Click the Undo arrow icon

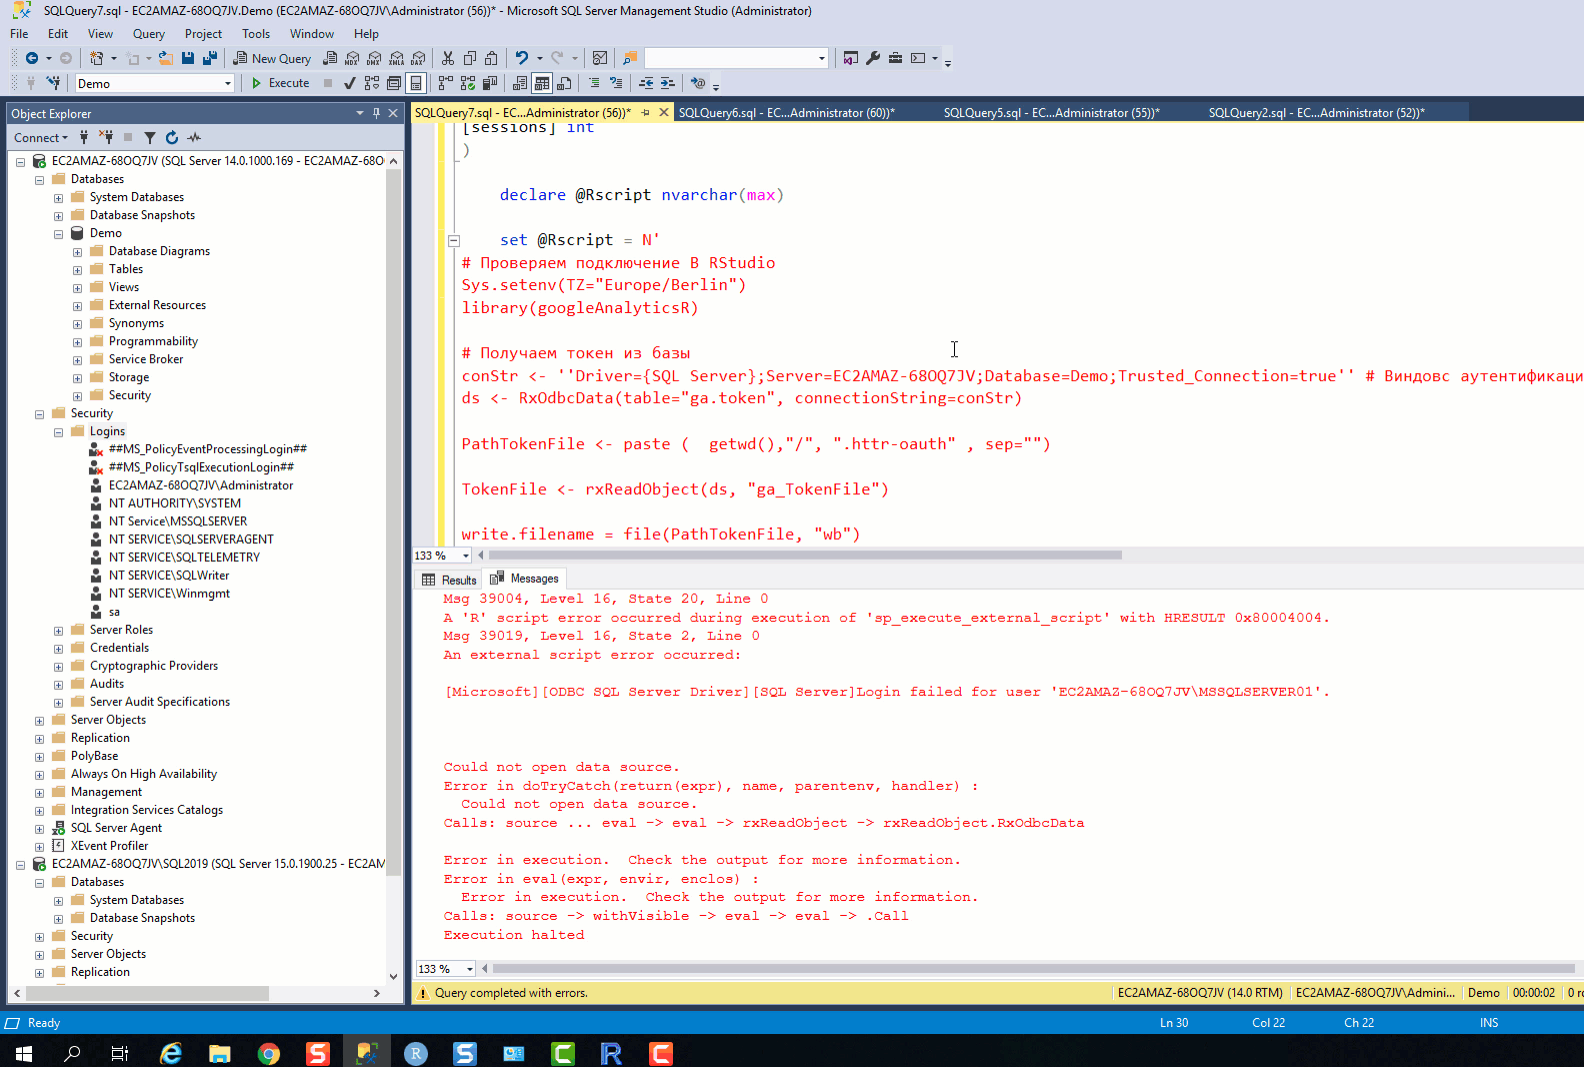(x=521, y=58)
